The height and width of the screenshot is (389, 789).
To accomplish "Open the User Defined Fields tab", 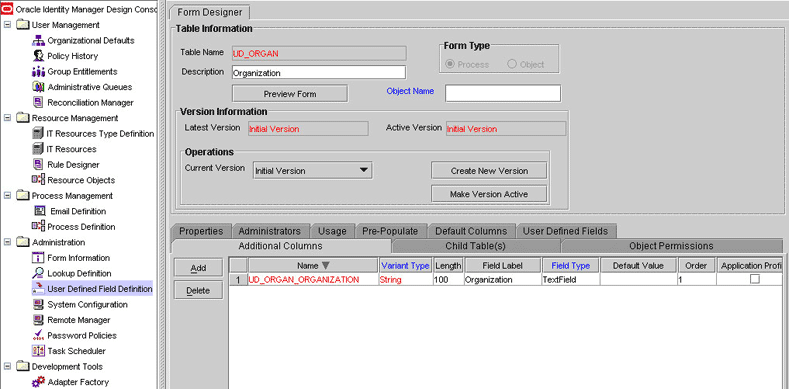I will coord(566,231).
